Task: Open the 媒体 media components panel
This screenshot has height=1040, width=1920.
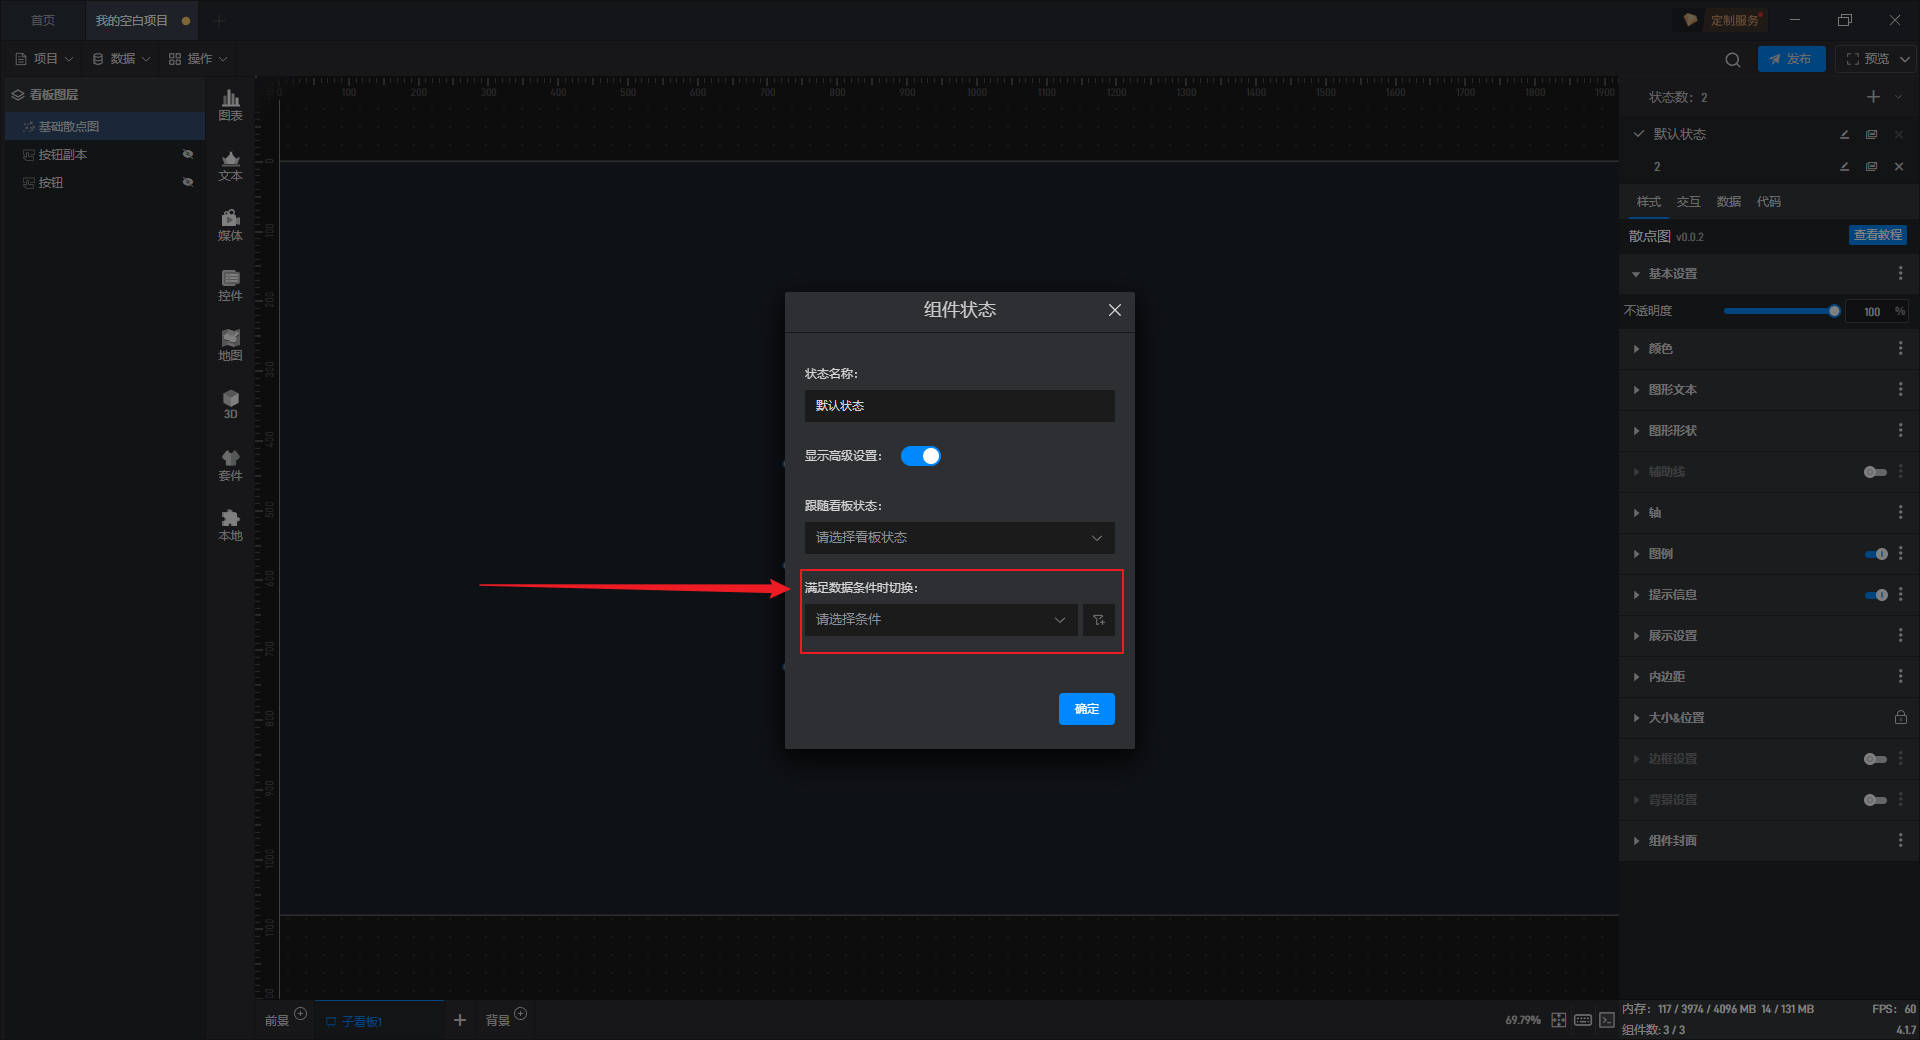Action: [230, 225]
